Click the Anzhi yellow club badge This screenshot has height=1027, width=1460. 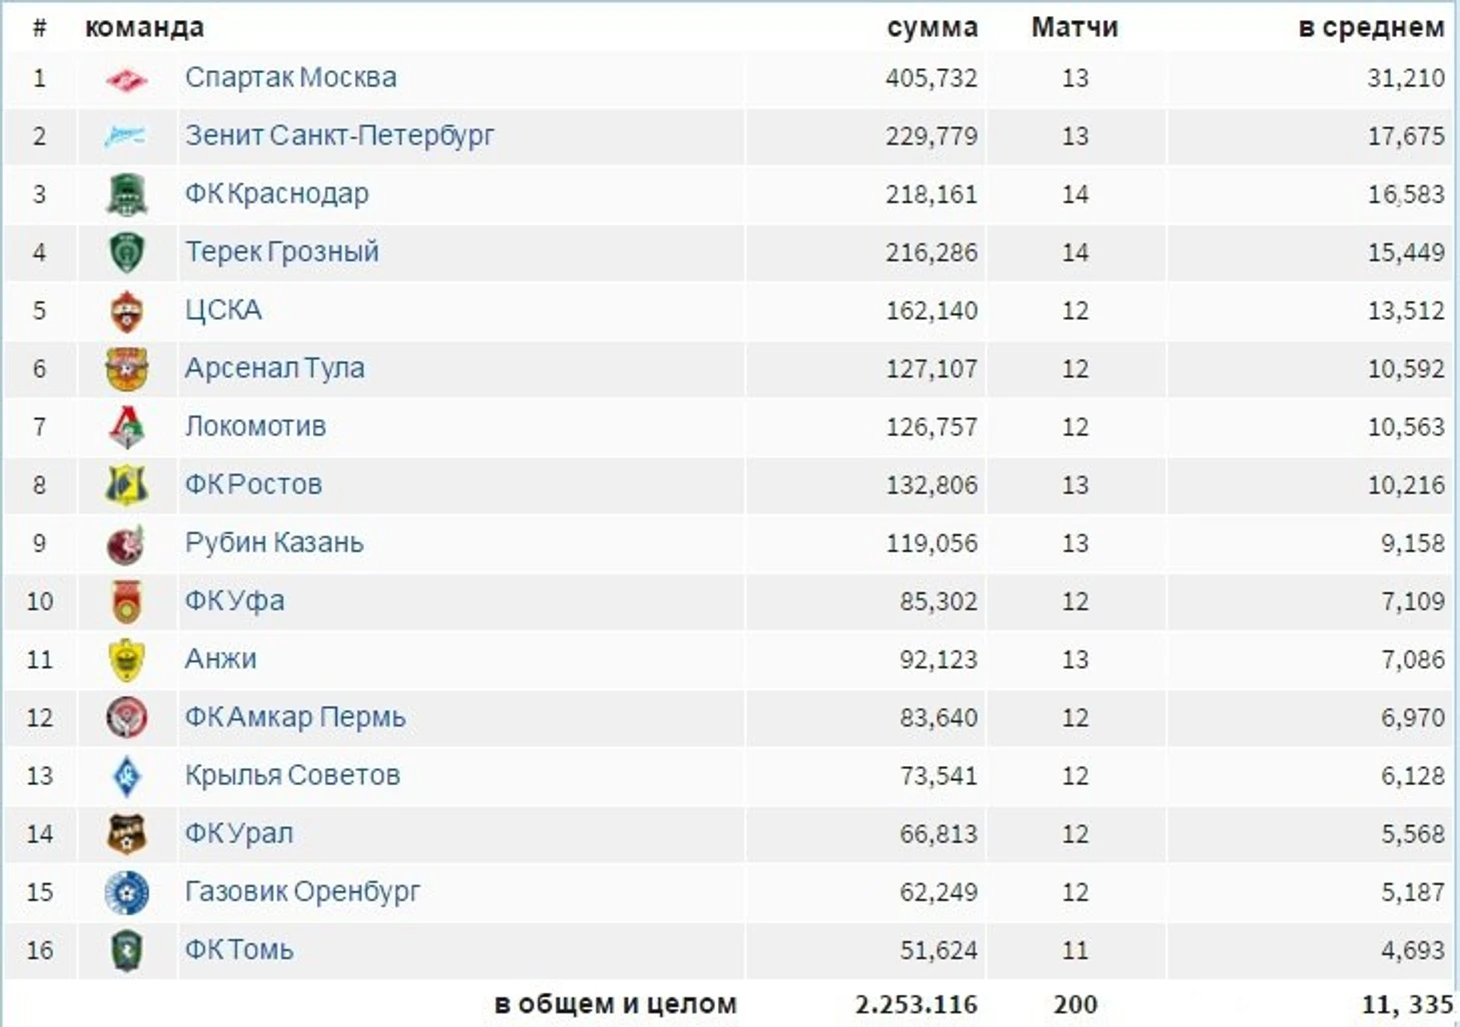coord(127,660)
